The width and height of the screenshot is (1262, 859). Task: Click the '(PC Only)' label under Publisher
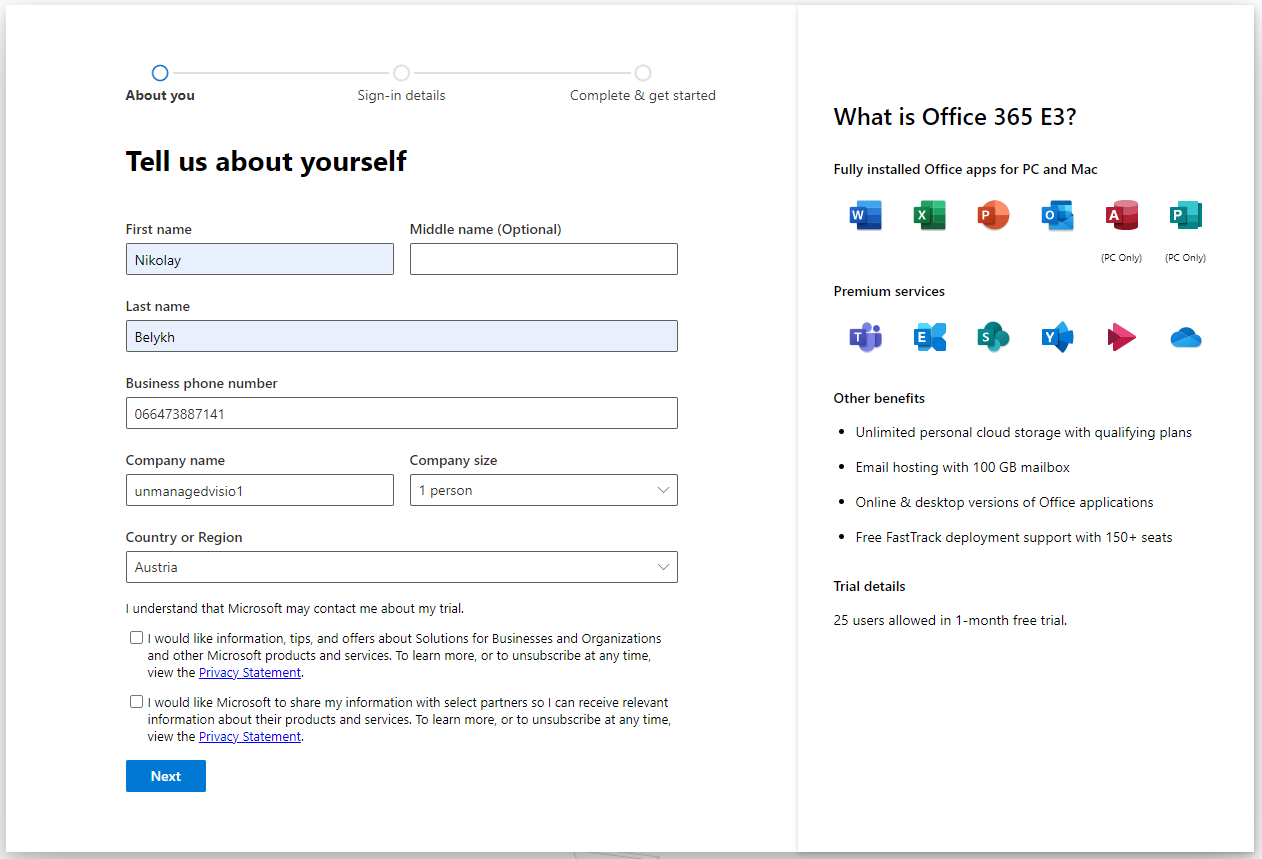[1185, 258]
